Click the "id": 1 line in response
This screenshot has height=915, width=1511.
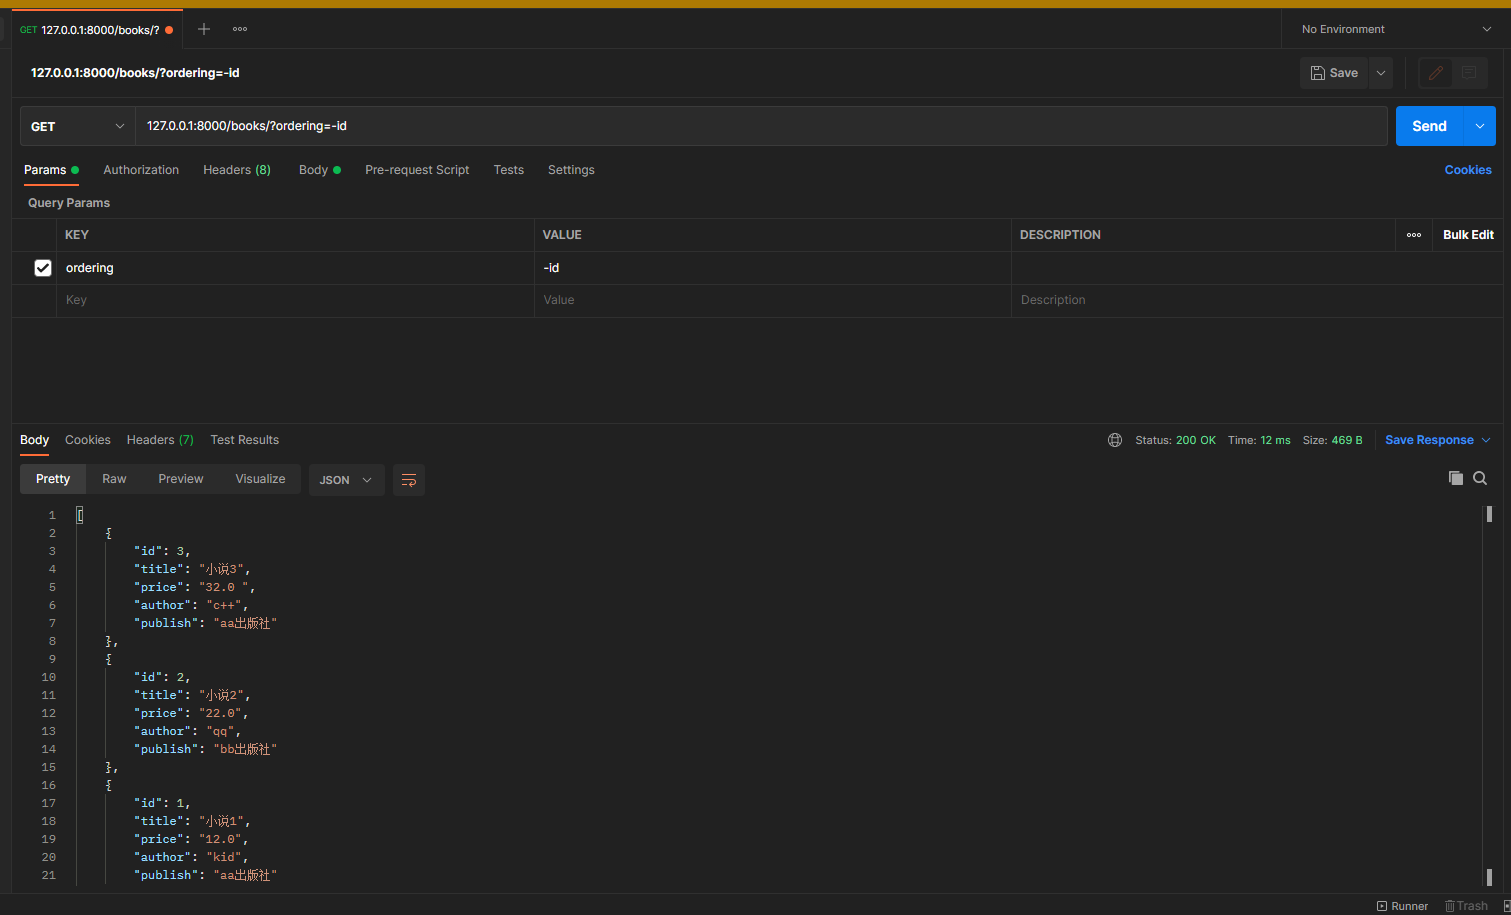point(162,803)
